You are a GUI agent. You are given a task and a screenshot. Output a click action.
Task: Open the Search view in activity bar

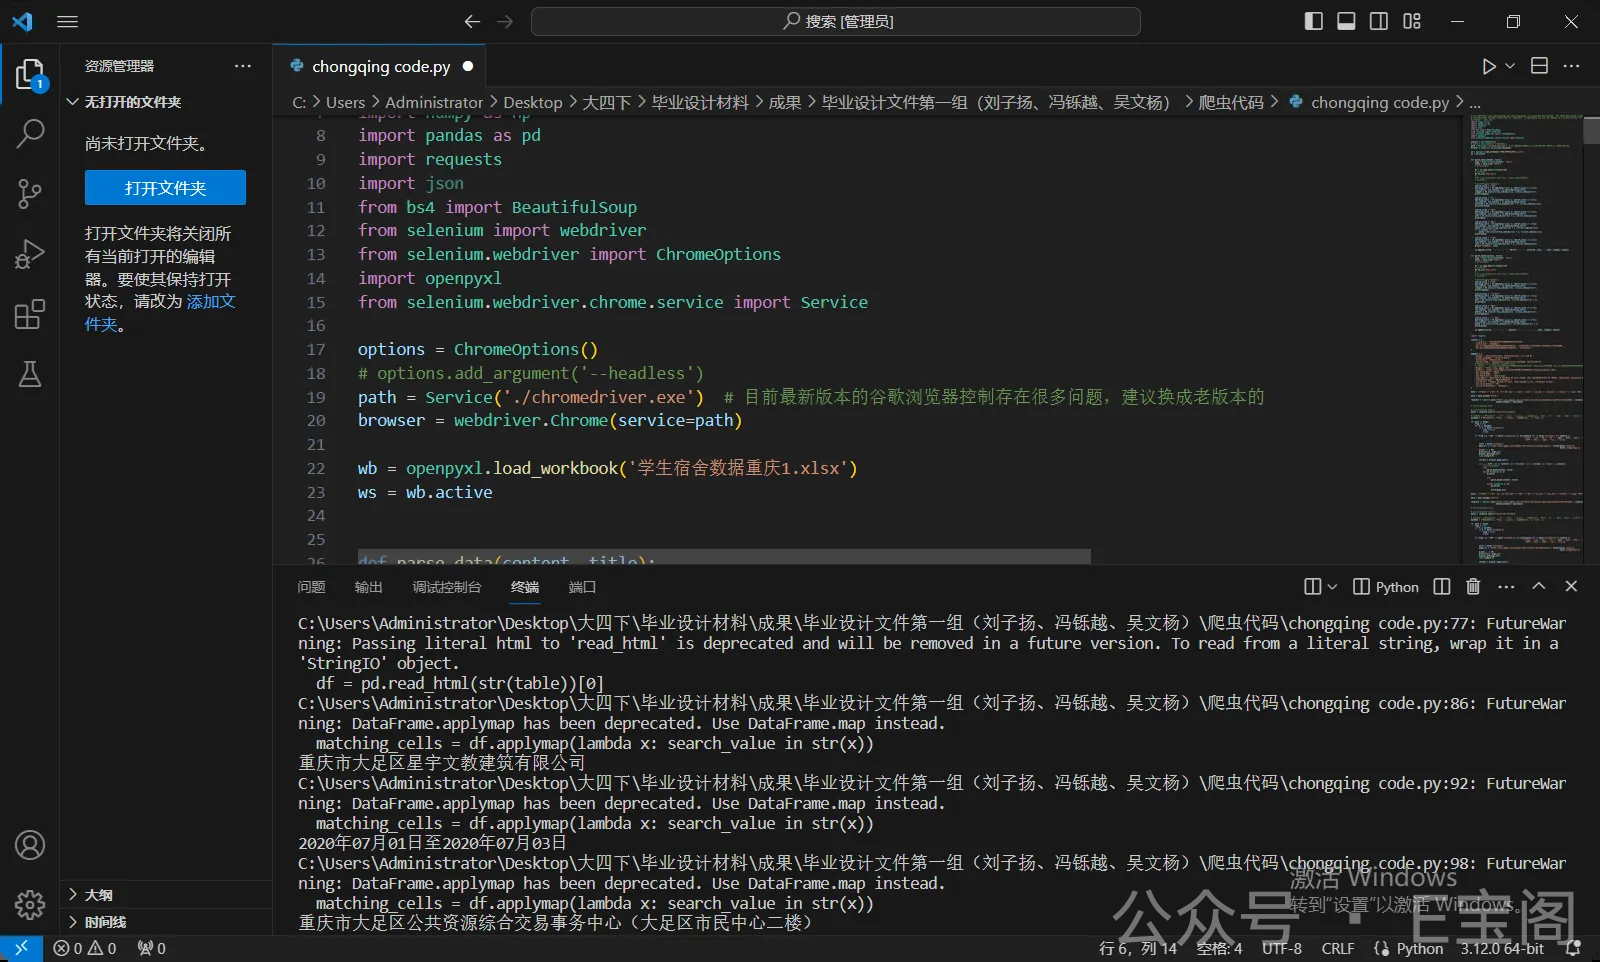pyautogui.click(x=30, y=133)
